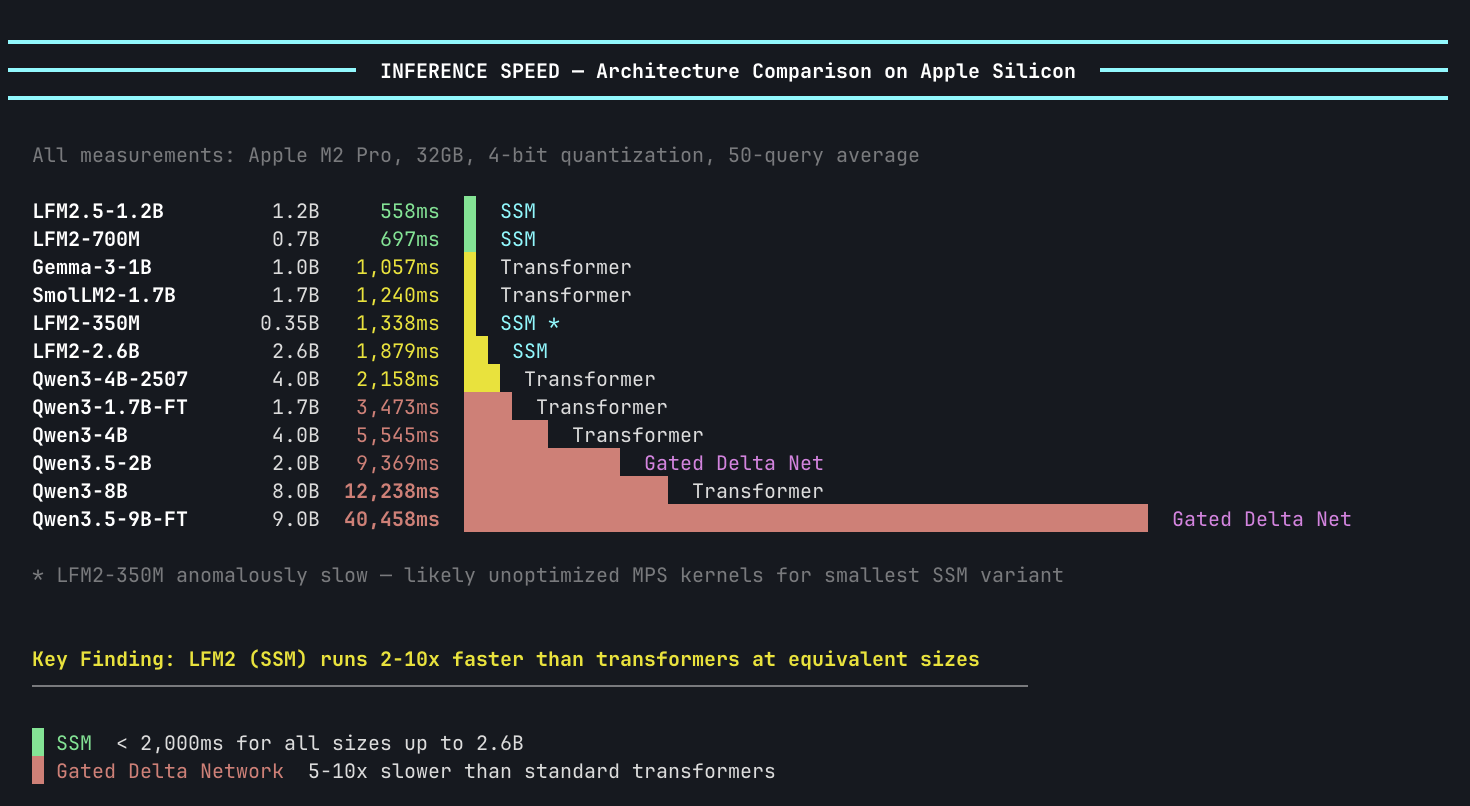Click the 9.0B parameter size
The image size is (1470, 806).
(x=296, y=519)
